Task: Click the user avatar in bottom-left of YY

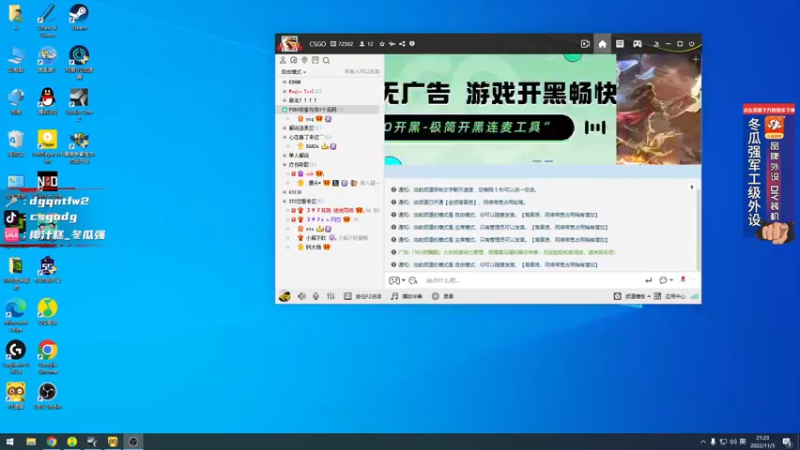Action: click(285, 296)
